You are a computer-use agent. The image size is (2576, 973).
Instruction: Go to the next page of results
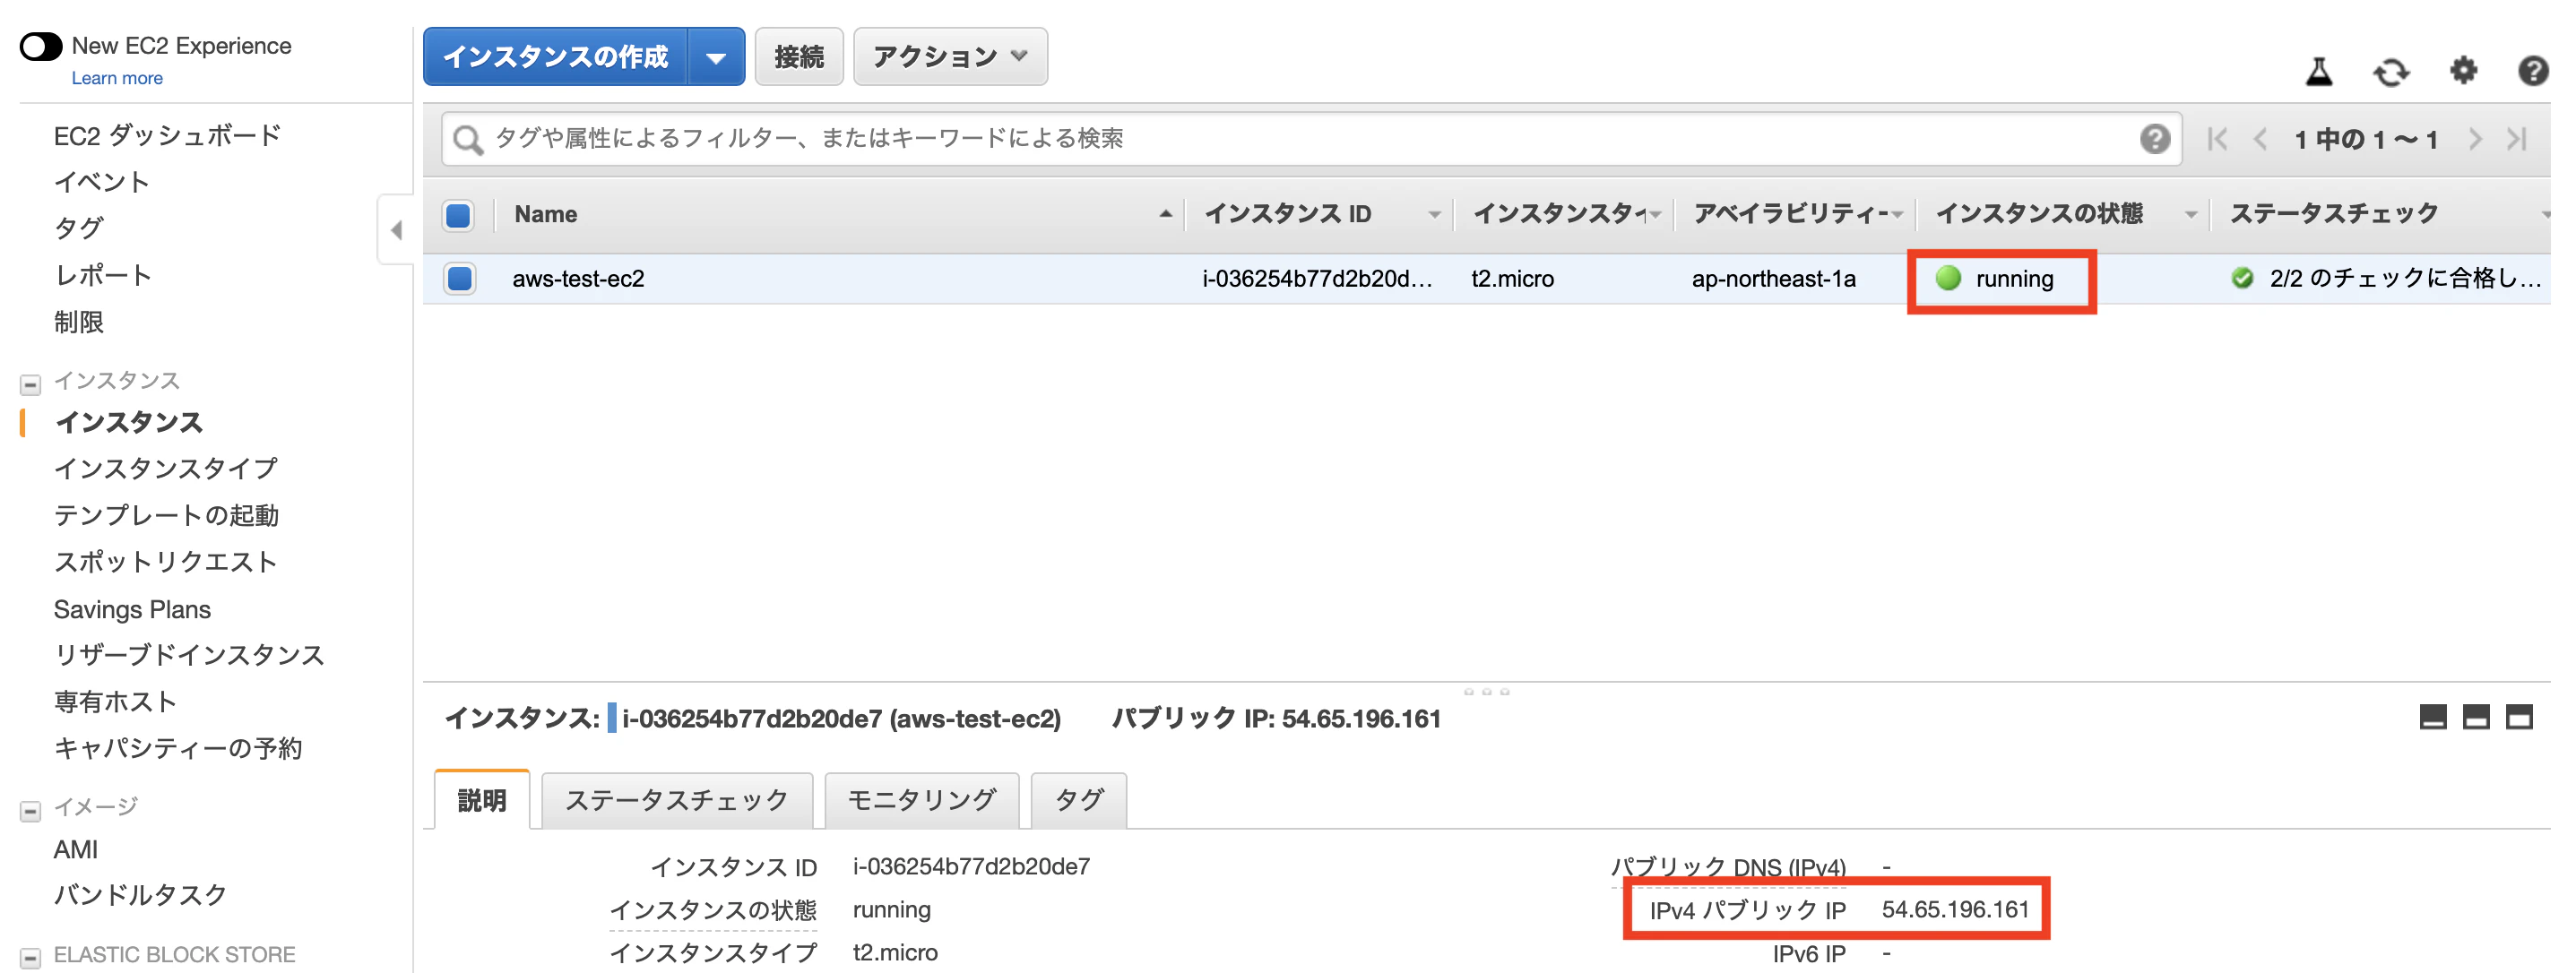pos(2474,139)
